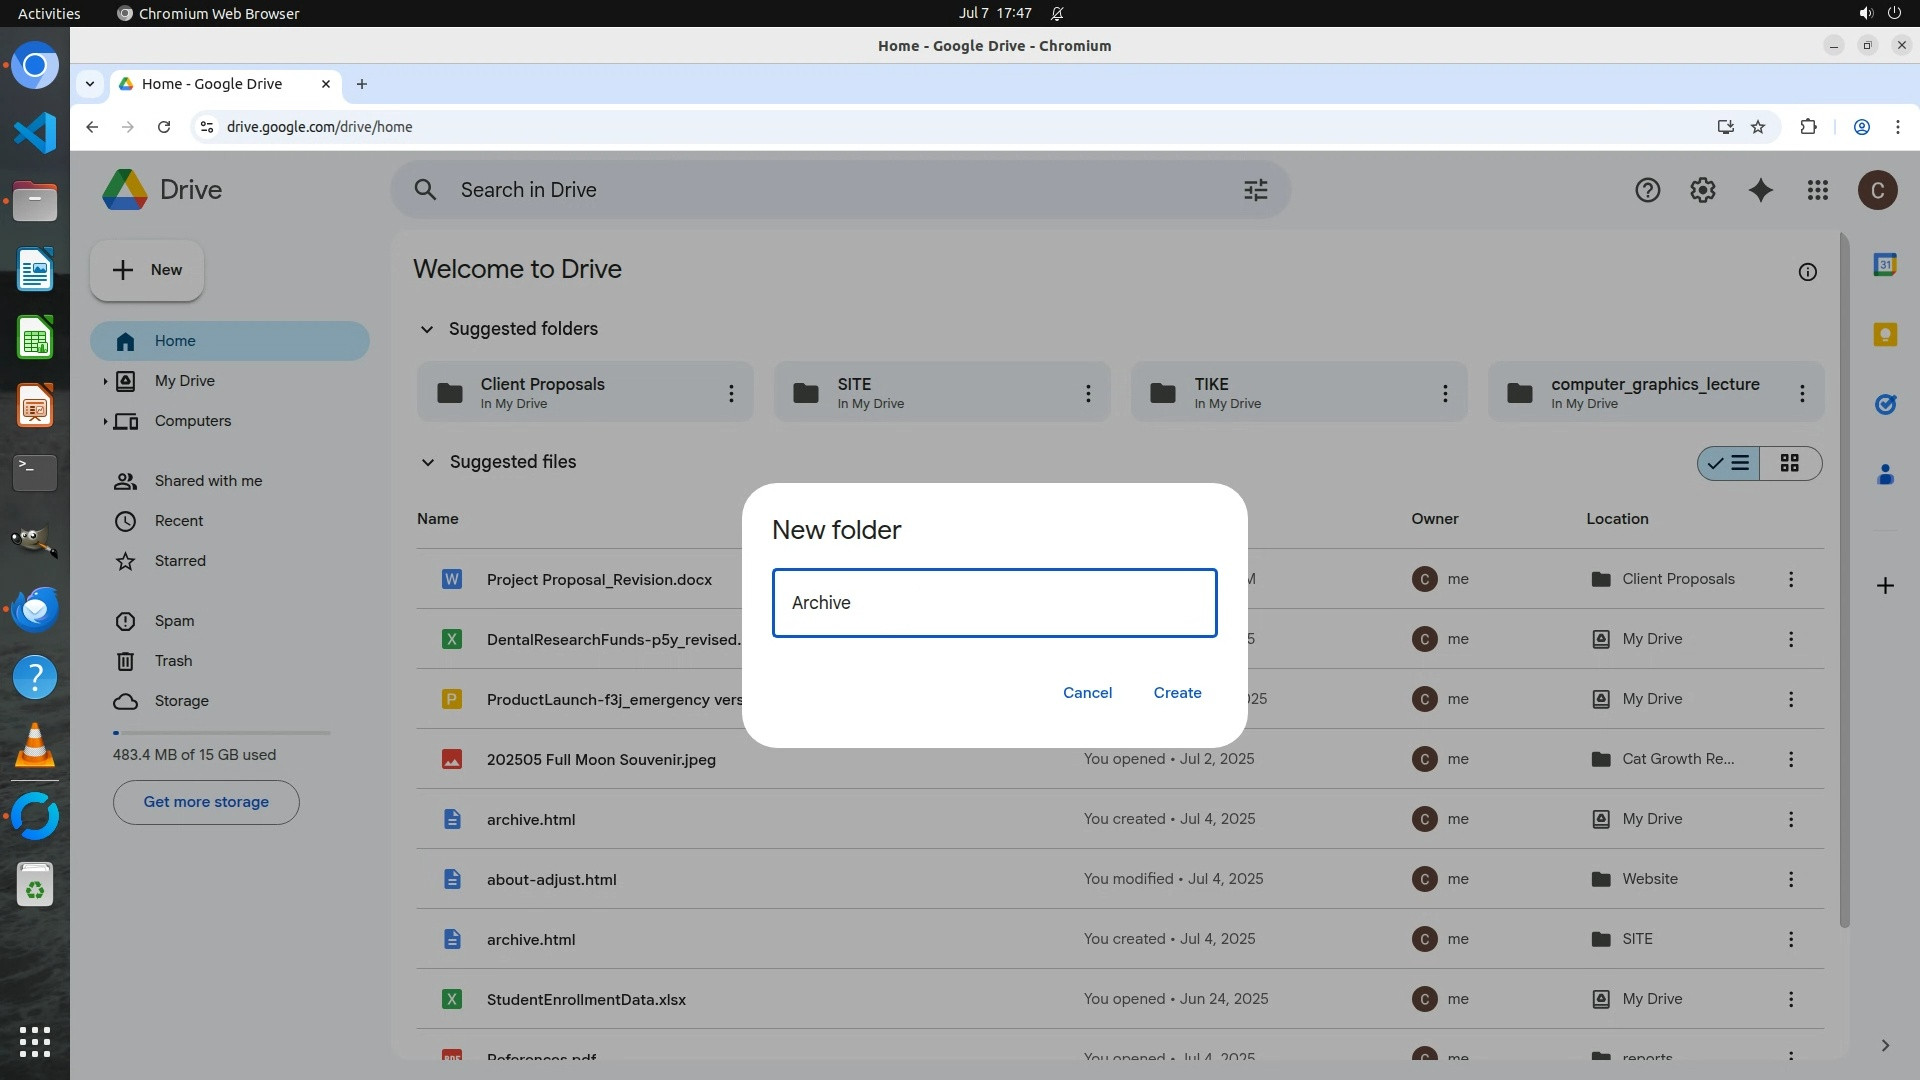Open Google Keep side panel icon
The width and height of the screenshot is (1920, 1080).
(x=1884, y=335)
